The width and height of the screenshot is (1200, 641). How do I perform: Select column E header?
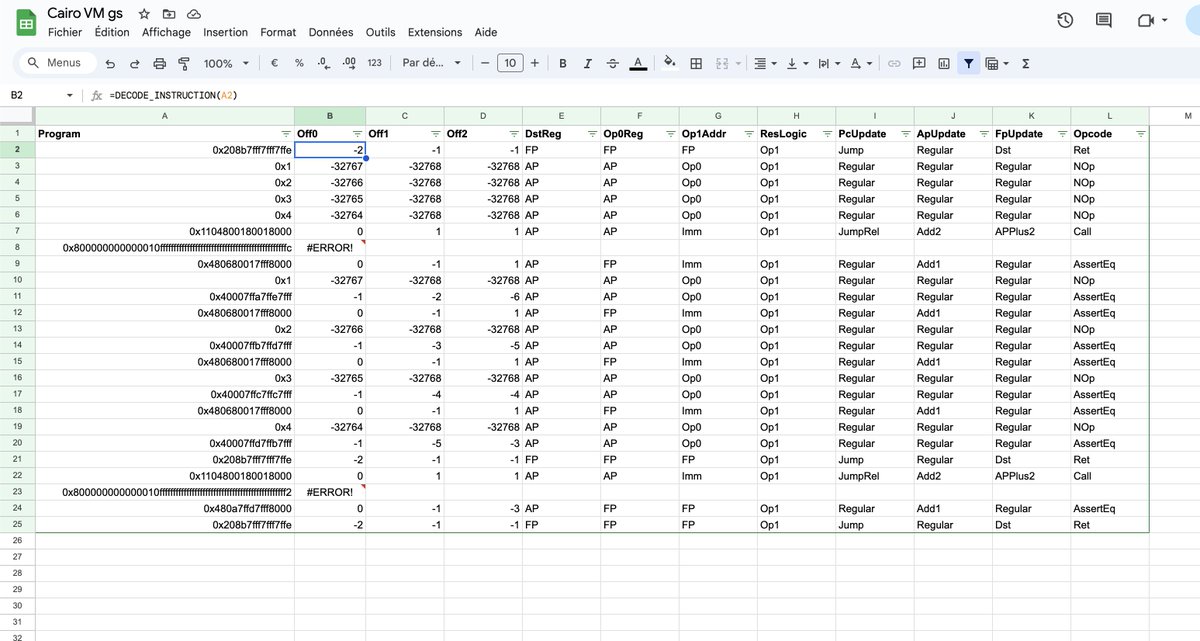click(x=561, y=116)
